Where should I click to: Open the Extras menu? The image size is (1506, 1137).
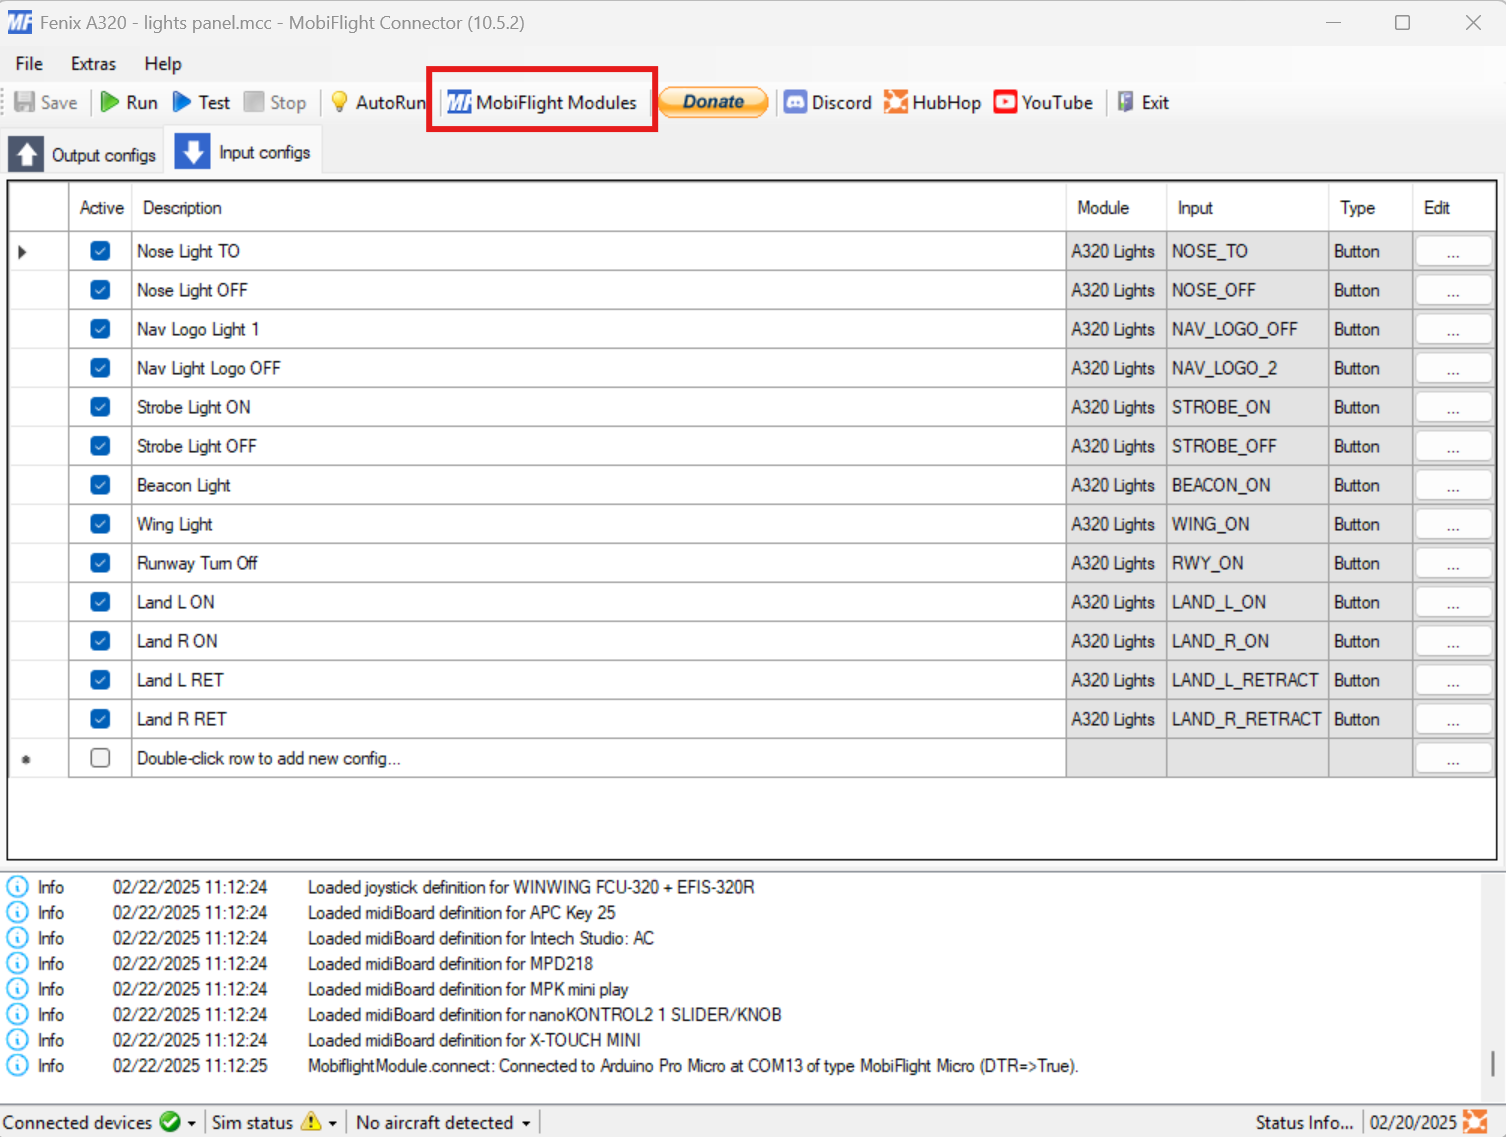click(x=93, y=64)
